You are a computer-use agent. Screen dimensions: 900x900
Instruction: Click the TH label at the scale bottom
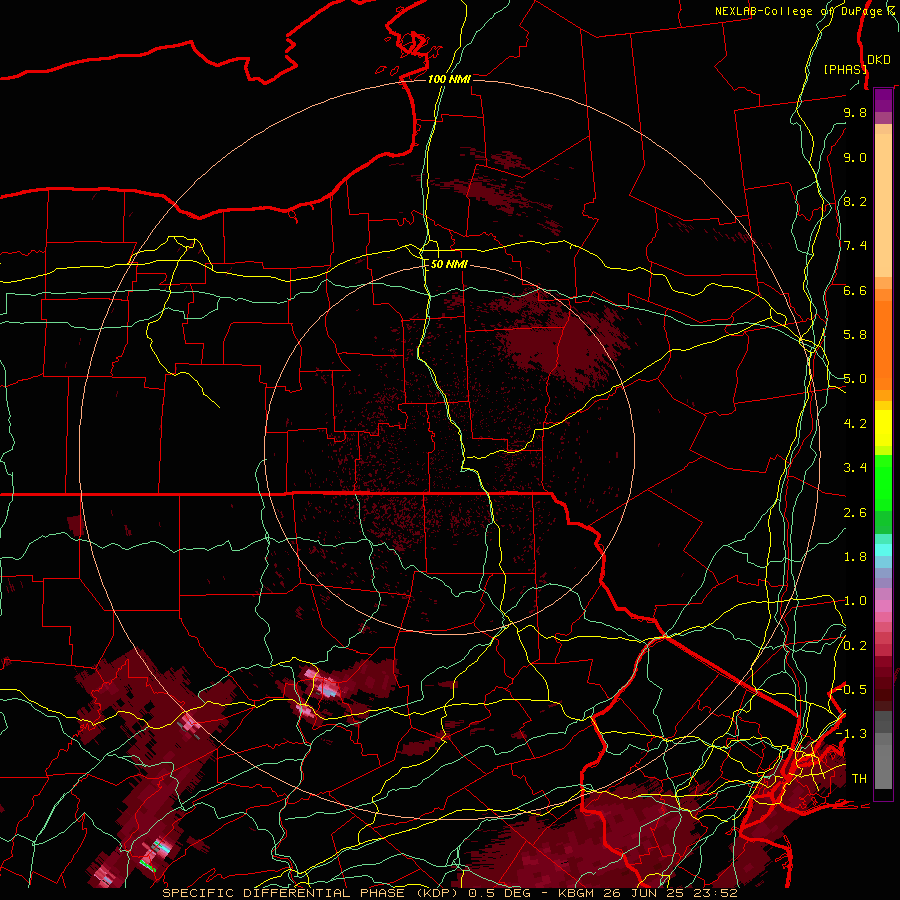point(859,779)
